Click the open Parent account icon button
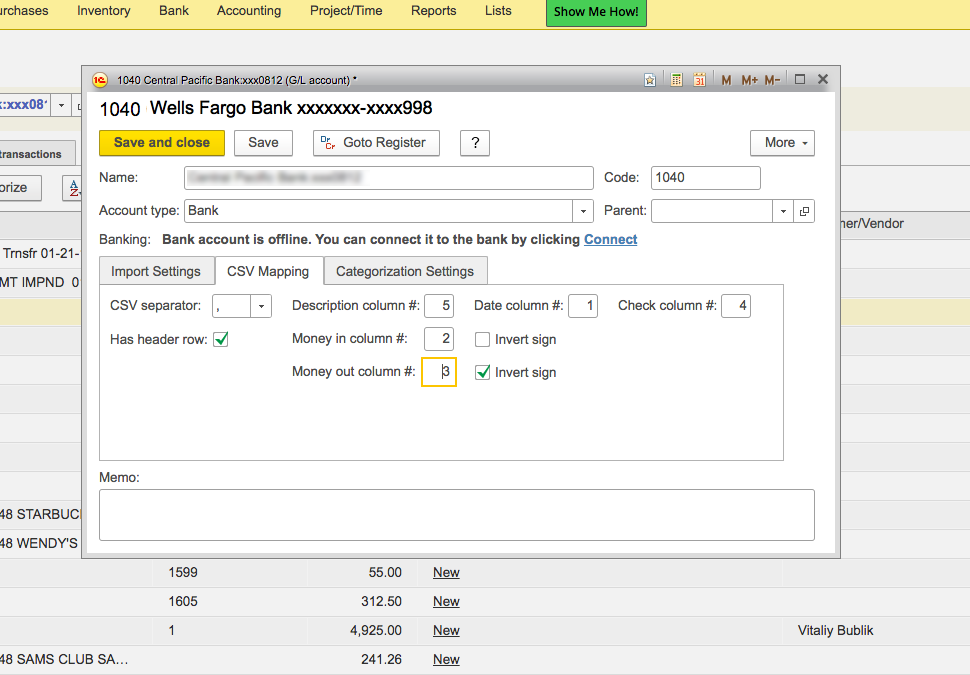 [804, 211]
